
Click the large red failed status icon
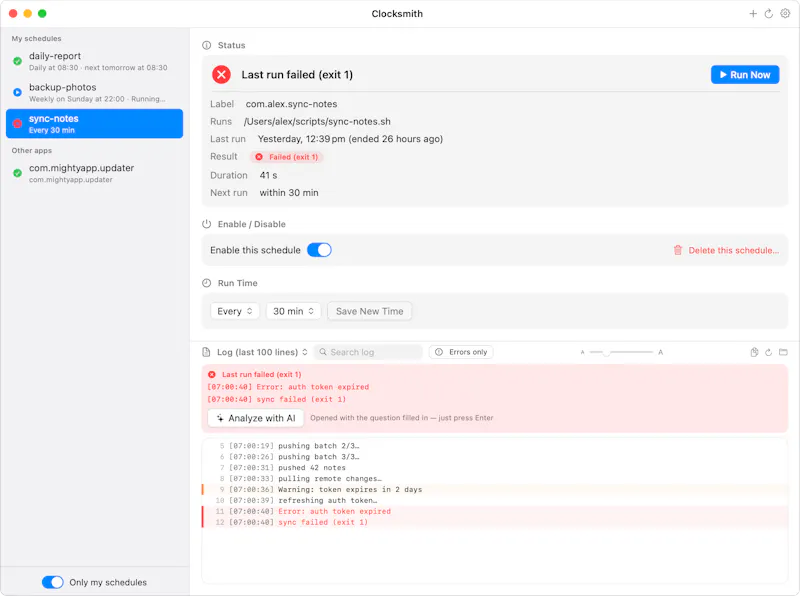point(221,74)
